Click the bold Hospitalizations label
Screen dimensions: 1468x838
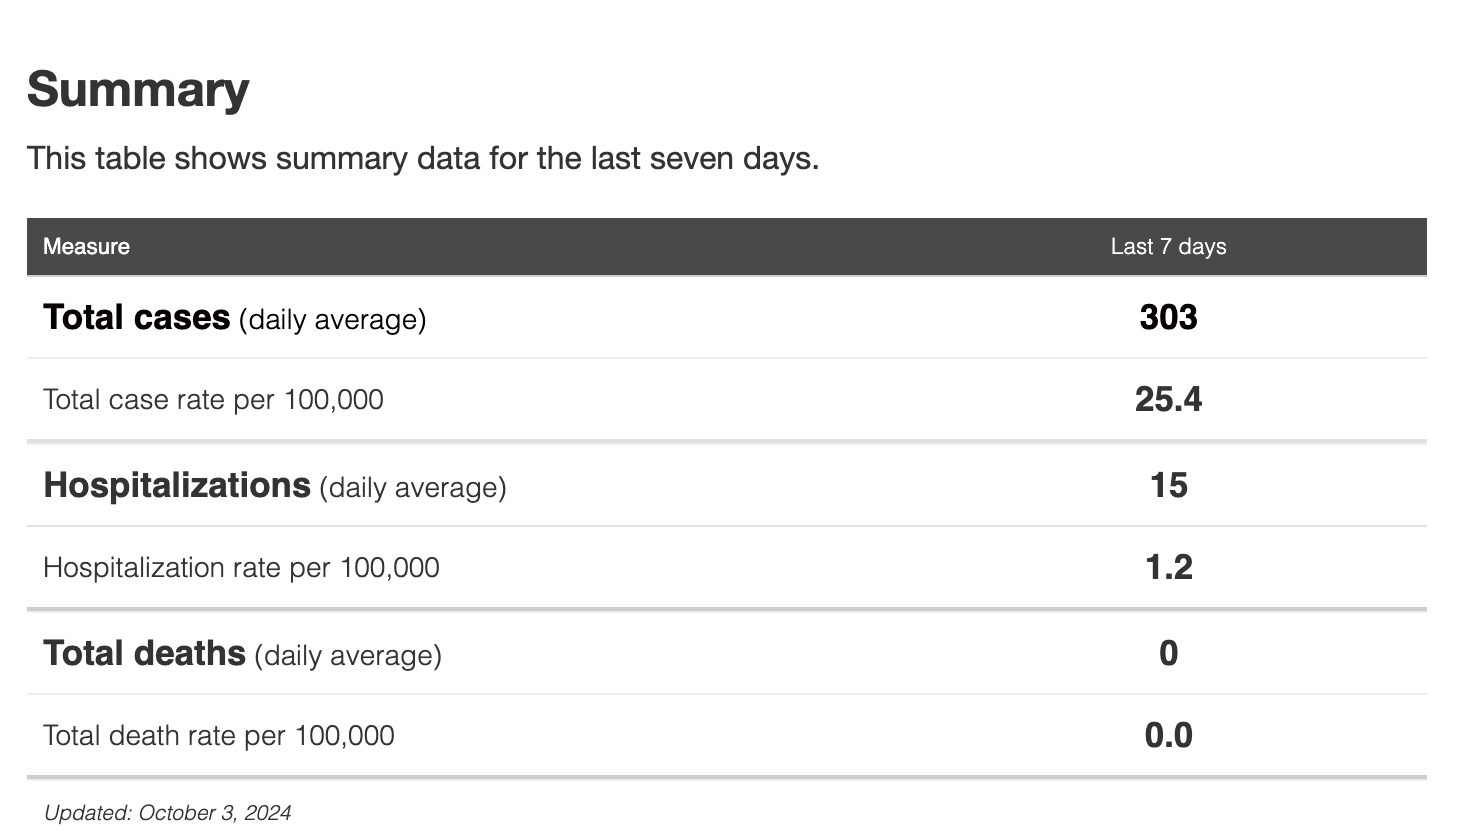click(177, 486)
